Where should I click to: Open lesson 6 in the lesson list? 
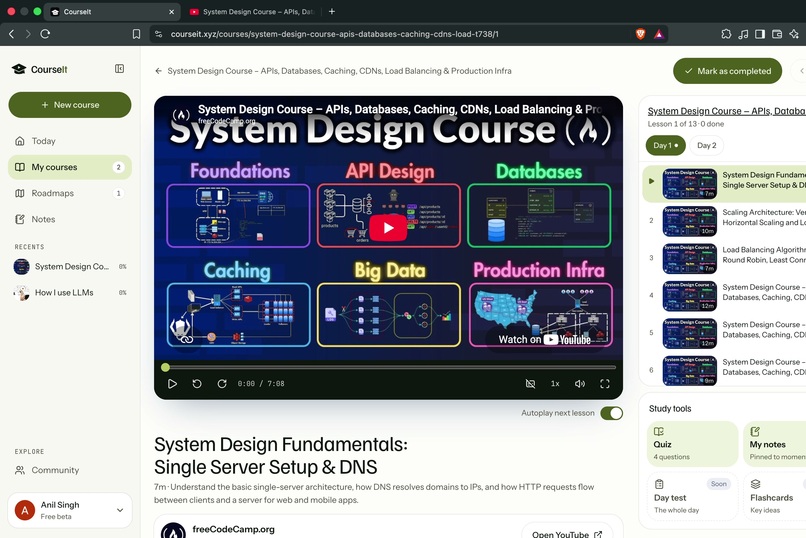(x=724, y=370)
